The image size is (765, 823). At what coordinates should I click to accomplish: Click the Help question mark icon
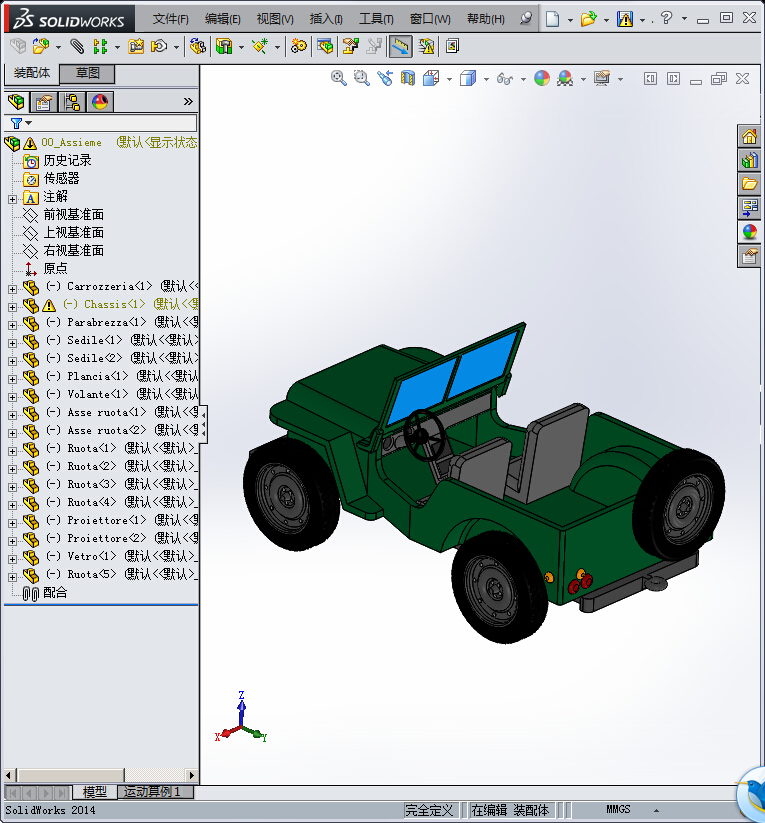coord(666,18)
